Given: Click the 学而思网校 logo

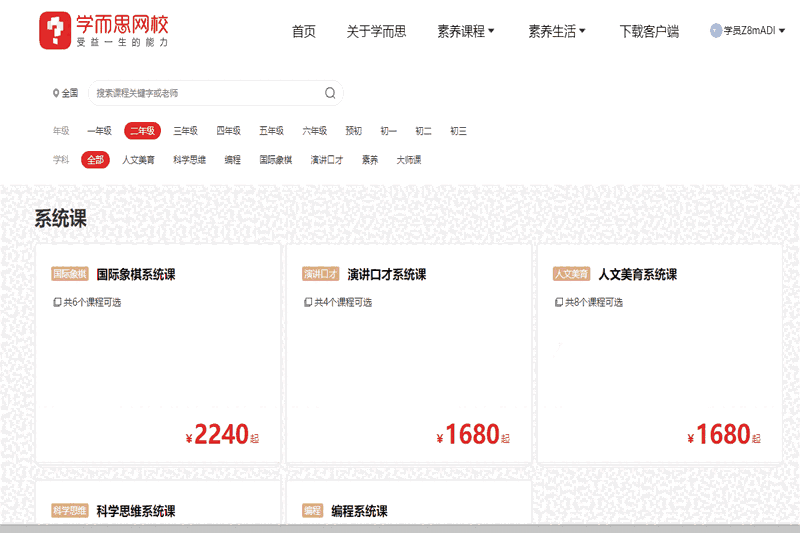Looking at the screenshot, I should point(104,30).
